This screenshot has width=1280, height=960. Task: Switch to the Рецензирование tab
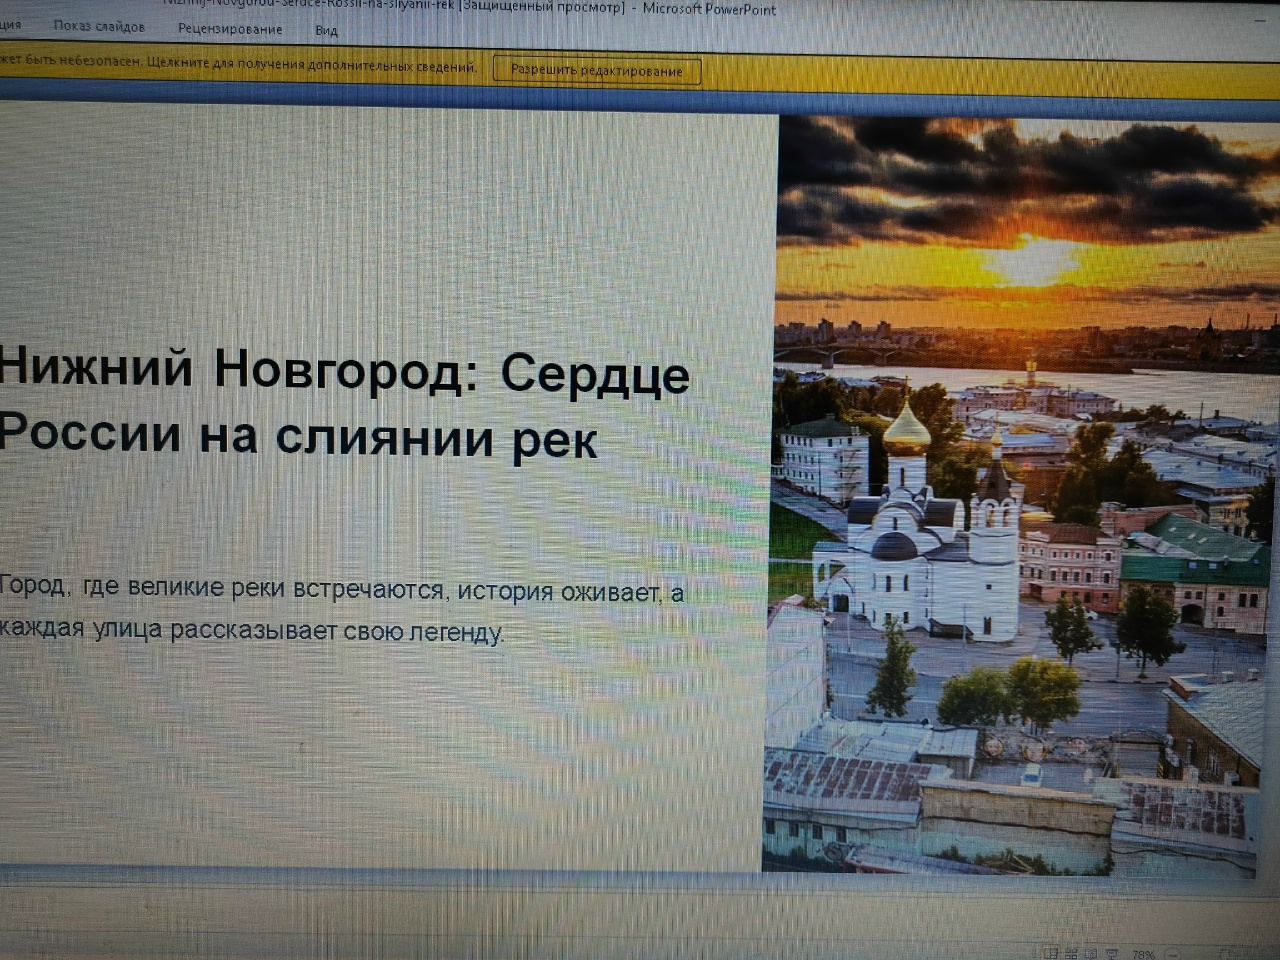point(230,29)
